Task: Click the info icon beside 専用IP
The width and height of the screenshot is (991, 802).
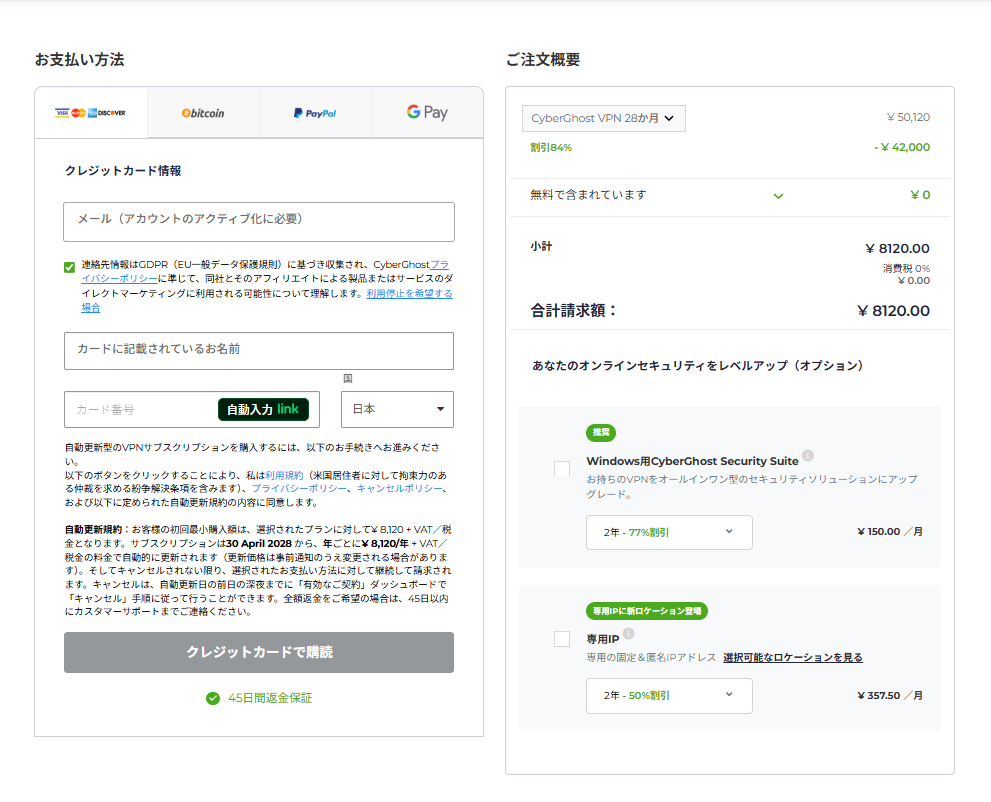Action: pos(629,633)
